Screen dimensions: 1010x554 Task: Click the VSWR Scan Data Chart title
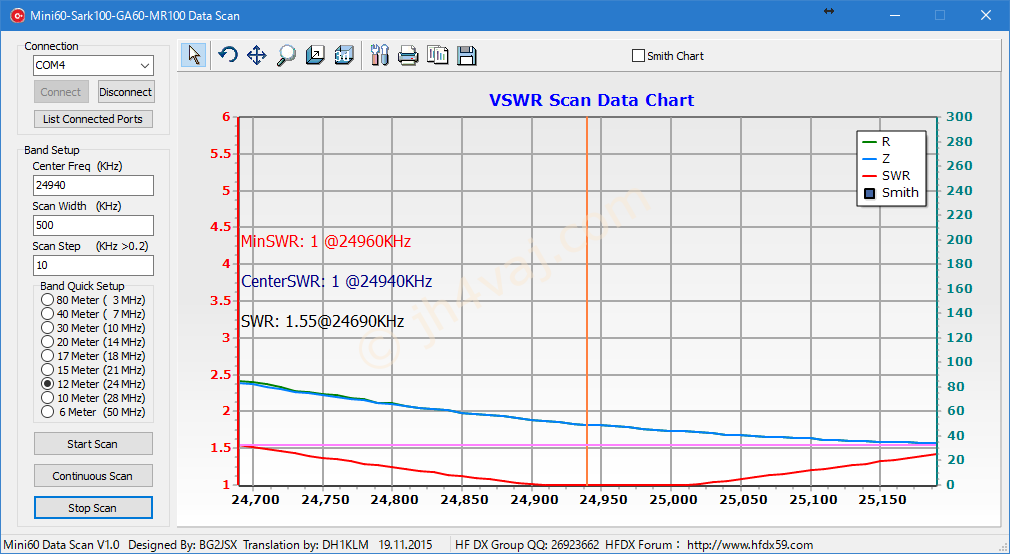(x=591, y=100)
